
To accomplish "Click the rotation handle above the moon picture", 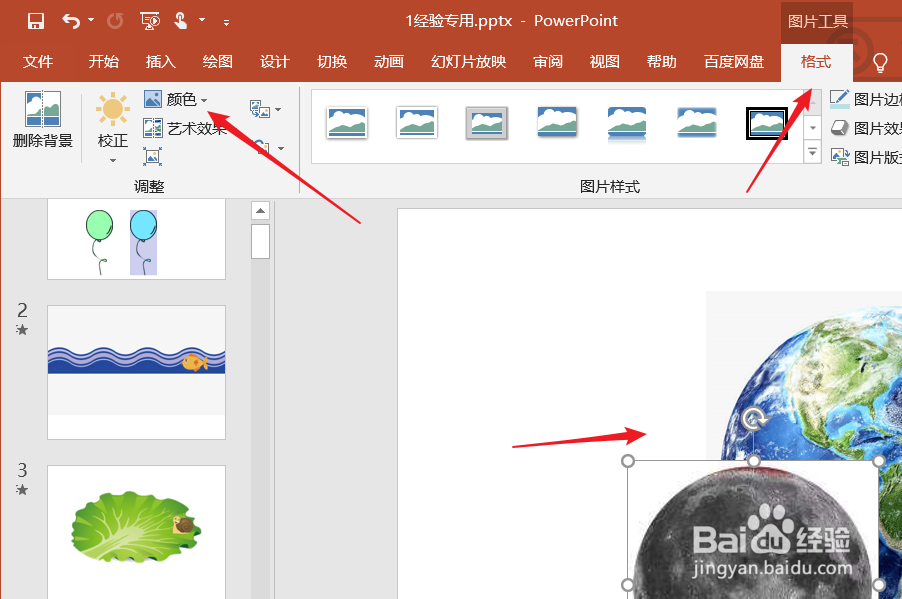I will tap(754, 419).
